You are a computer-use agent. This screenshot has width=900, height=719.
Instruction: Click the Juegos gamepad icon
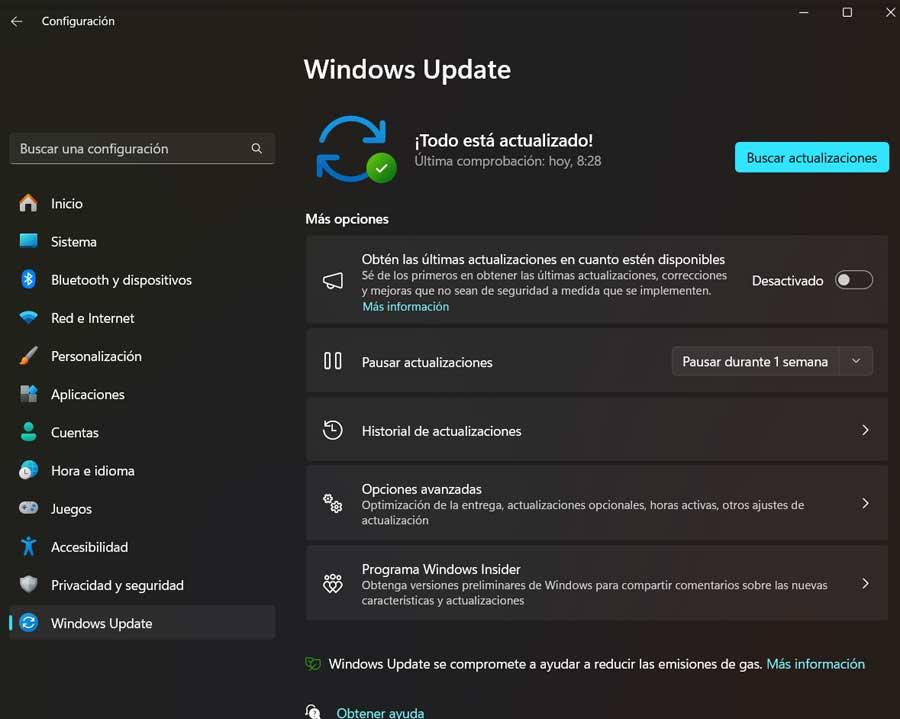[28, 508]
